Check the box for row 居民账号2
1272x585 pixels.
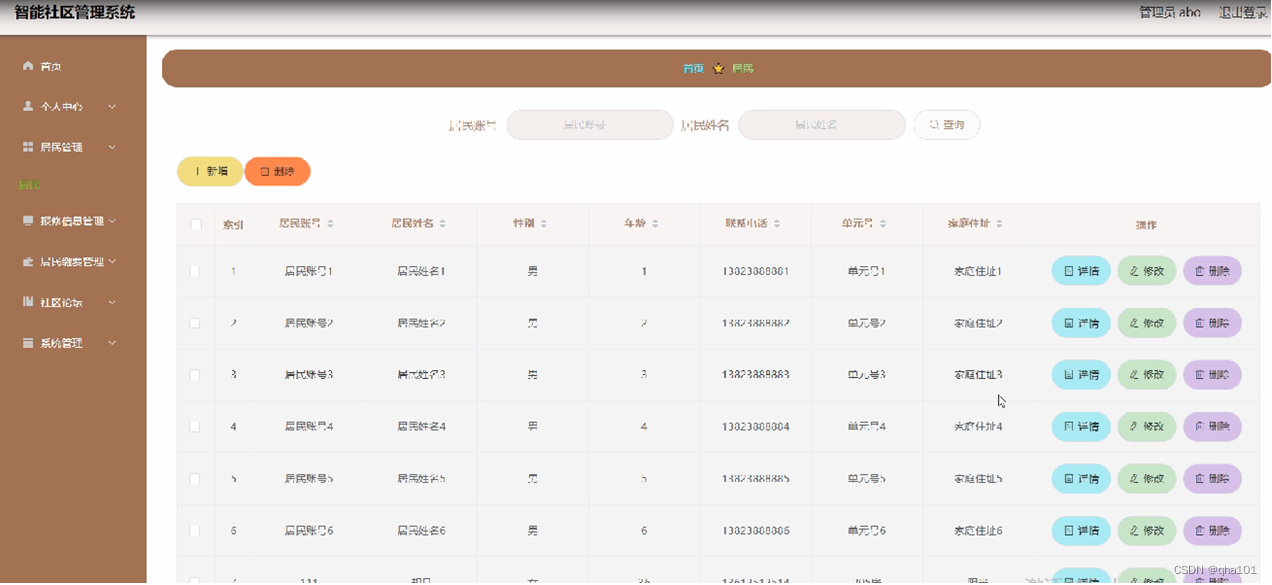(195, 323)
